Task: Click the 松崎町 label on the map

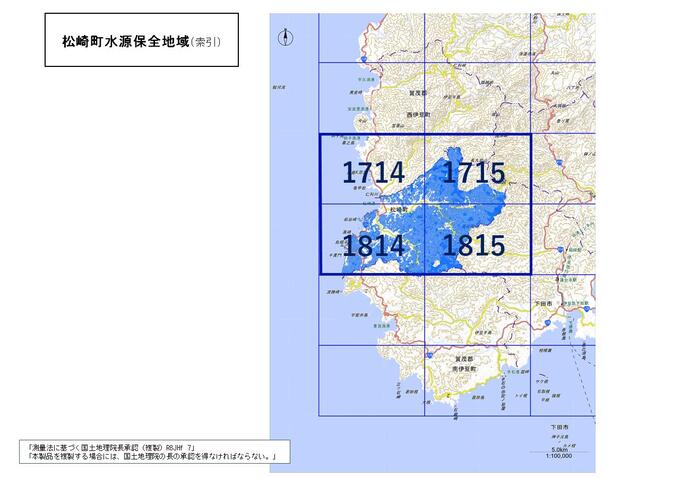Action: 399,210
